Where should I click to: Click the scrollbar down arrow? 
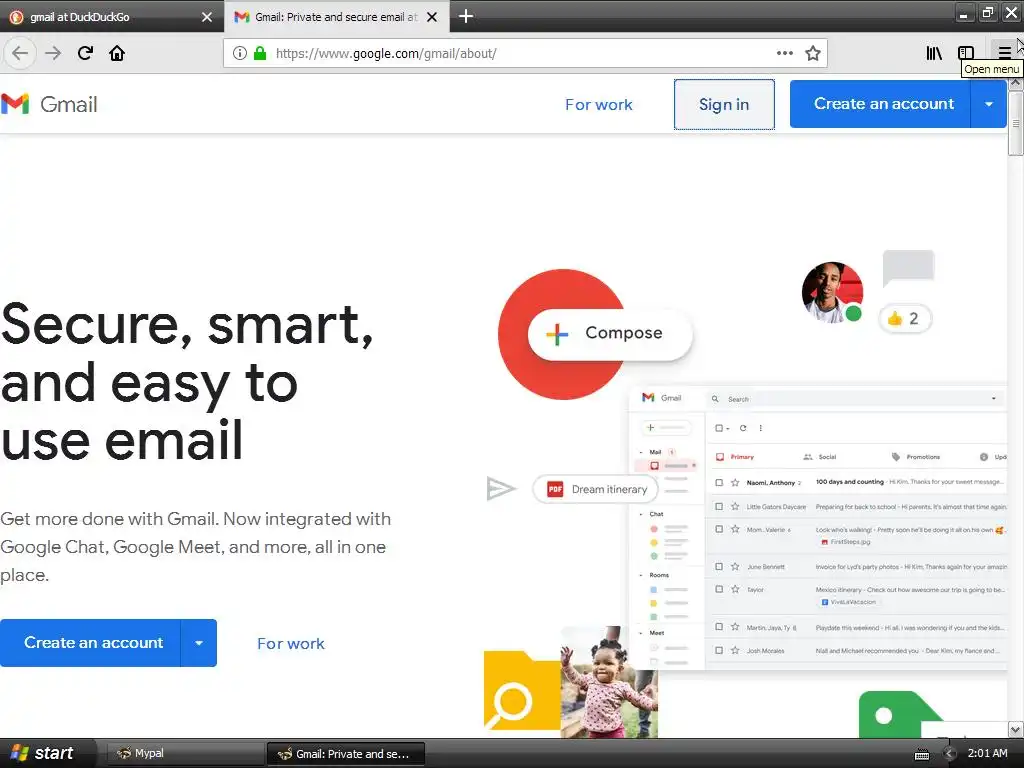(x=1016, y=729)
